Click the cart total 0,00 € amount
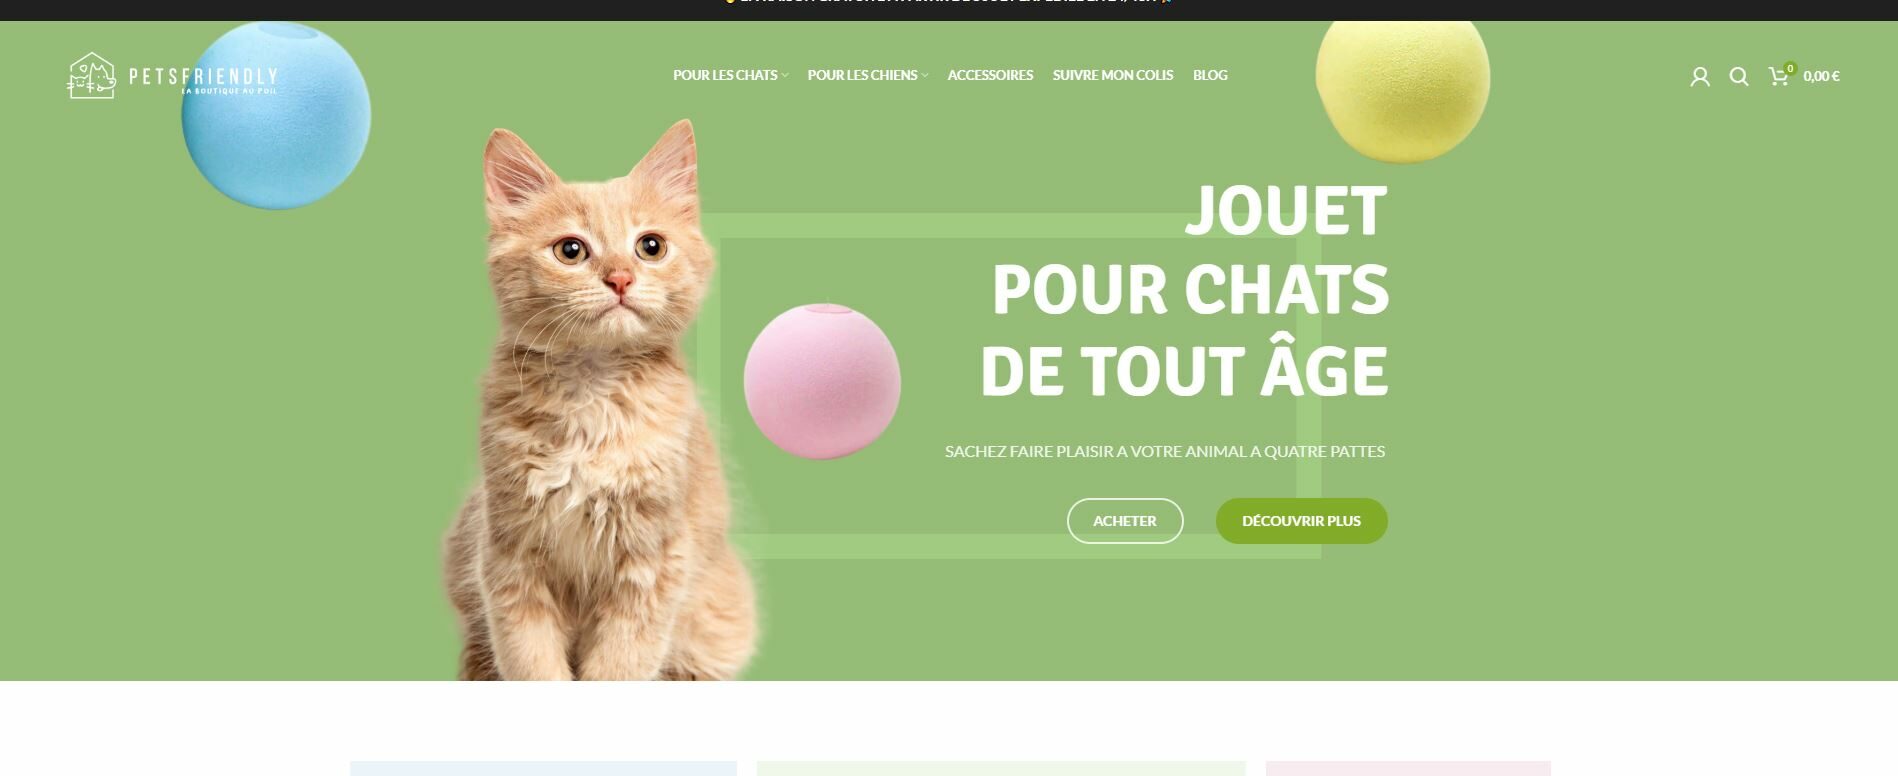Viewport: 1898px width, 776px height. pos(1821,76)
